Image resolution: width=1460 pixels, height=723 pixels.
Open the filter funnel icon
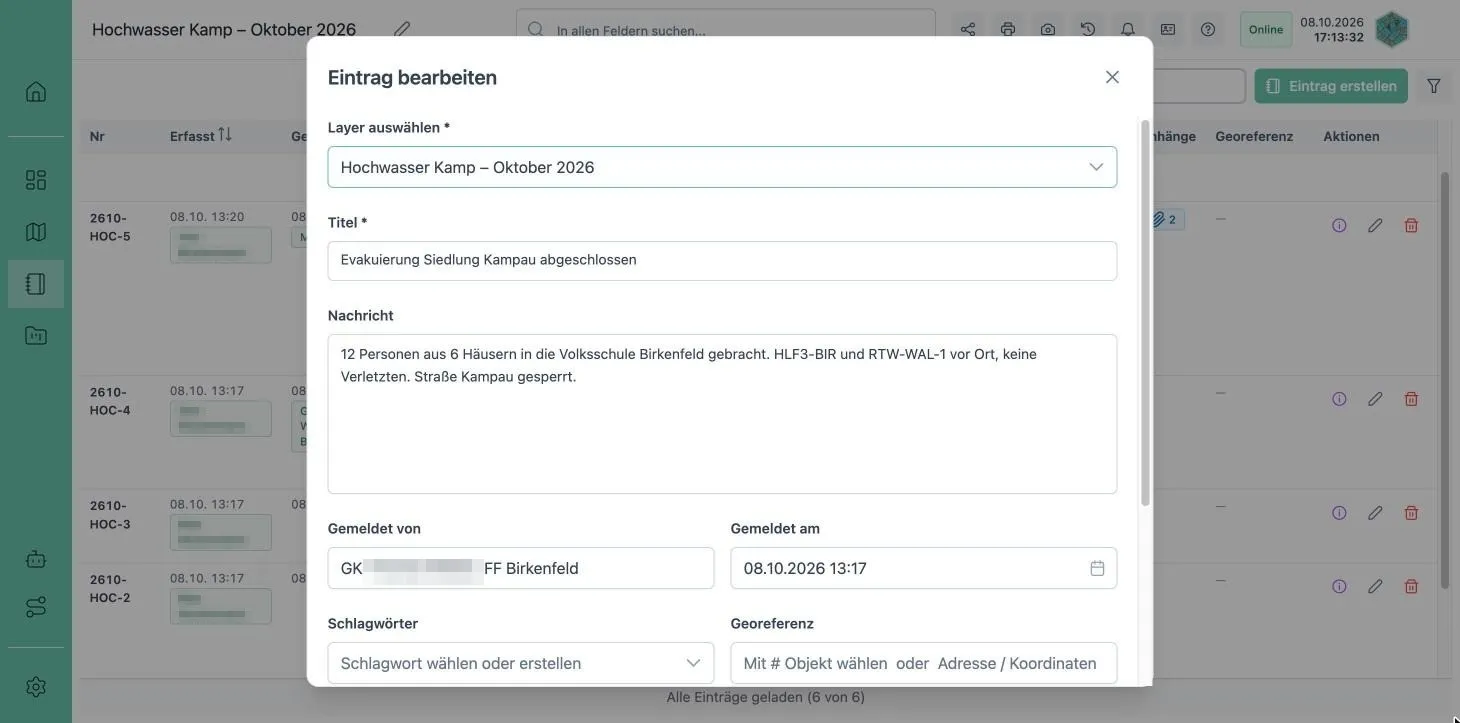[1434, 86]
